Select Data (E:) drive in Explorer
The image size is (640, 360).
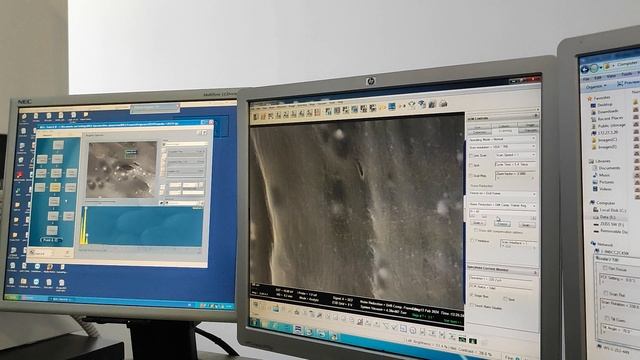coord(604,218)
